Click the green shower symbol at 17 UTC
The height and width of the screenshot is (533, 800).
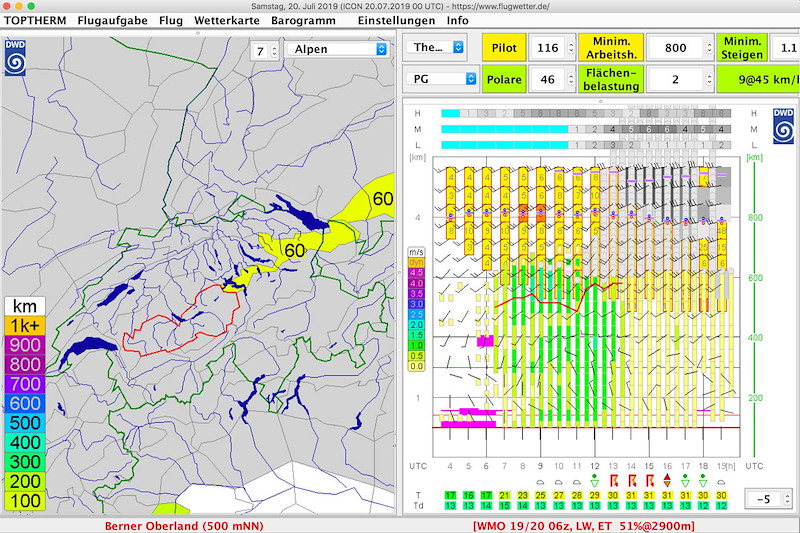click(685, 480)
